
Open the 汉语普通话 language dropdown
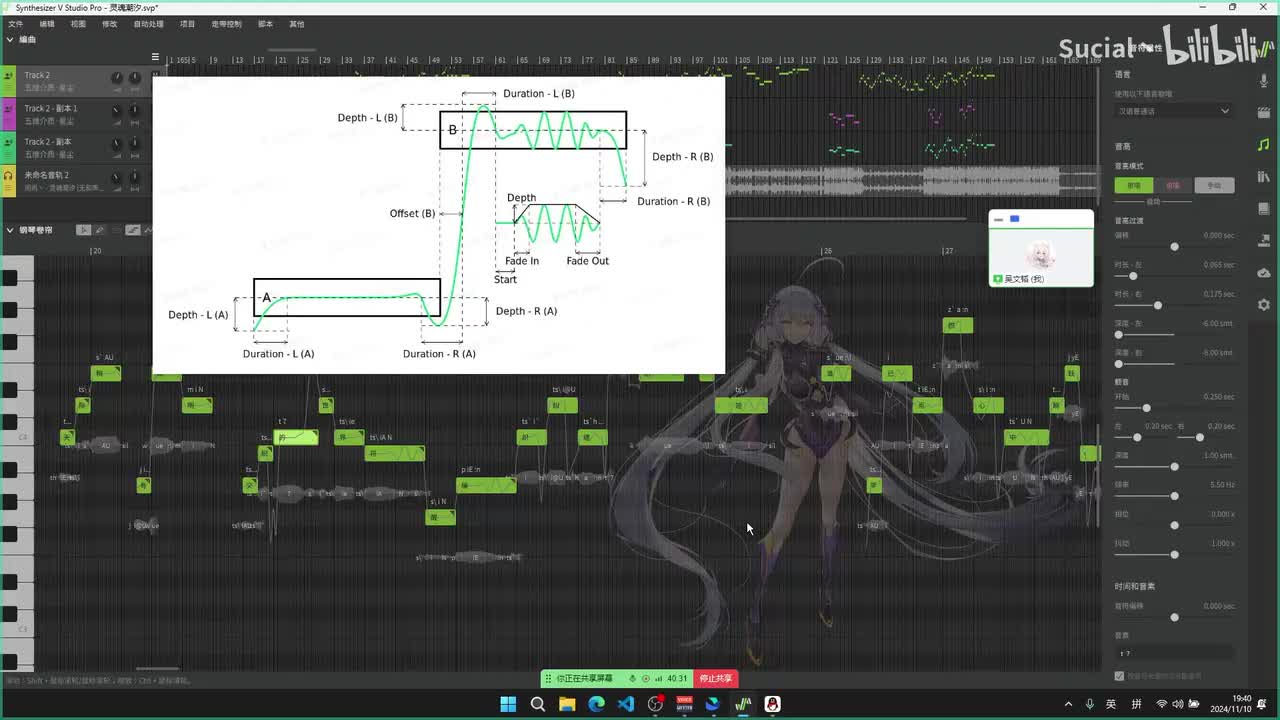tap(1174, 111)
